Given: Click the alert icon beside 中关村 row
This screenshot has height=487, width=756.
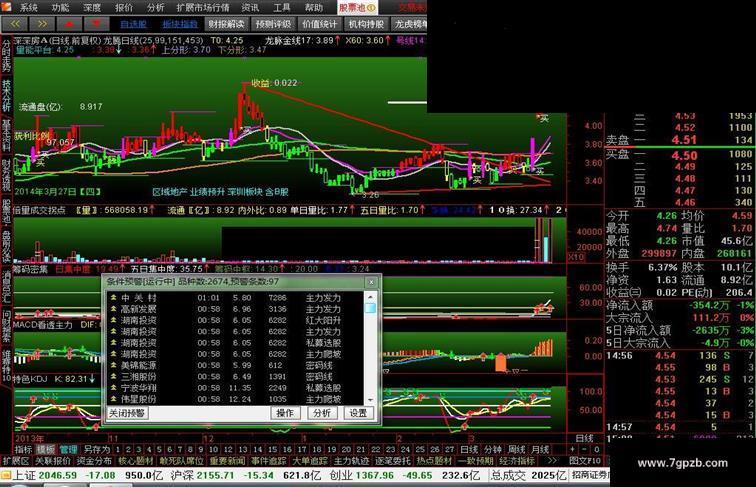Looking at the screenshot, I should pos(113,298).
